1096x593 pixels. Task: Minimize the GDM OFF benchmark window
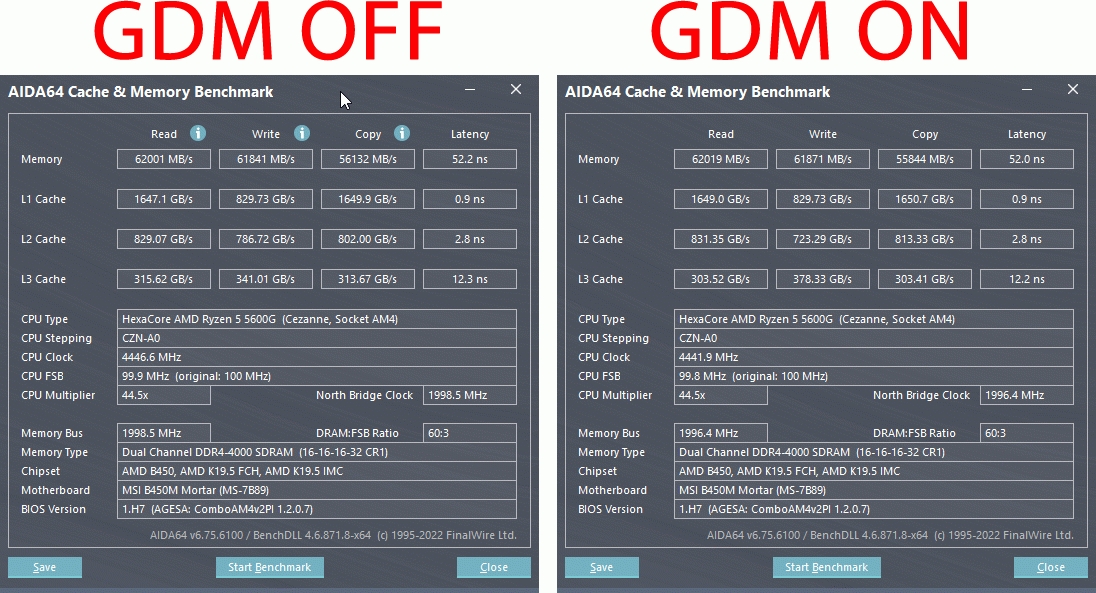[470, 90]
